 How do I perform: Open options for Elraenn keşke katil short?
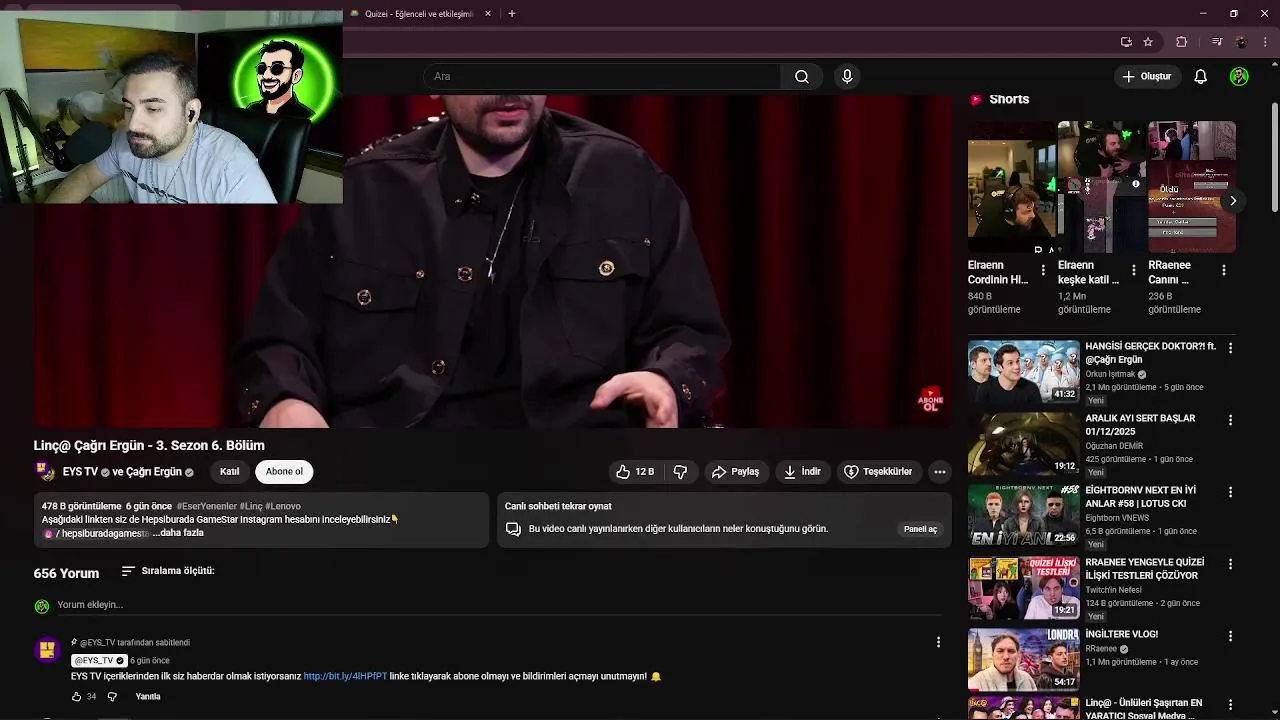(x=1133, y=270)
